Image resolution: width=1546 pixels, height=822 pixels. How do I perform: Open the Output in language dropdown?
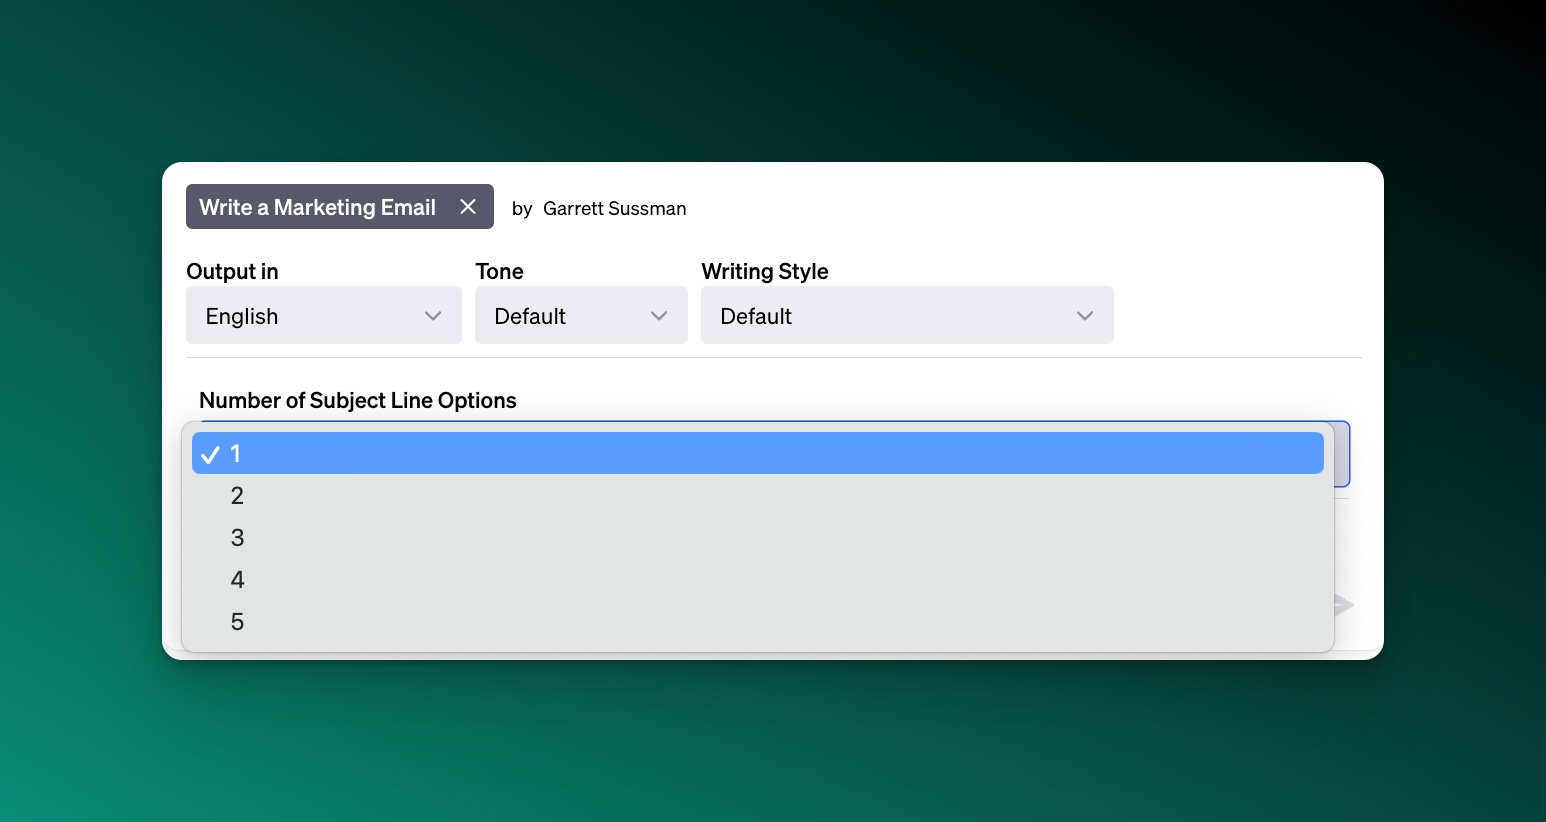click(323, 316)
